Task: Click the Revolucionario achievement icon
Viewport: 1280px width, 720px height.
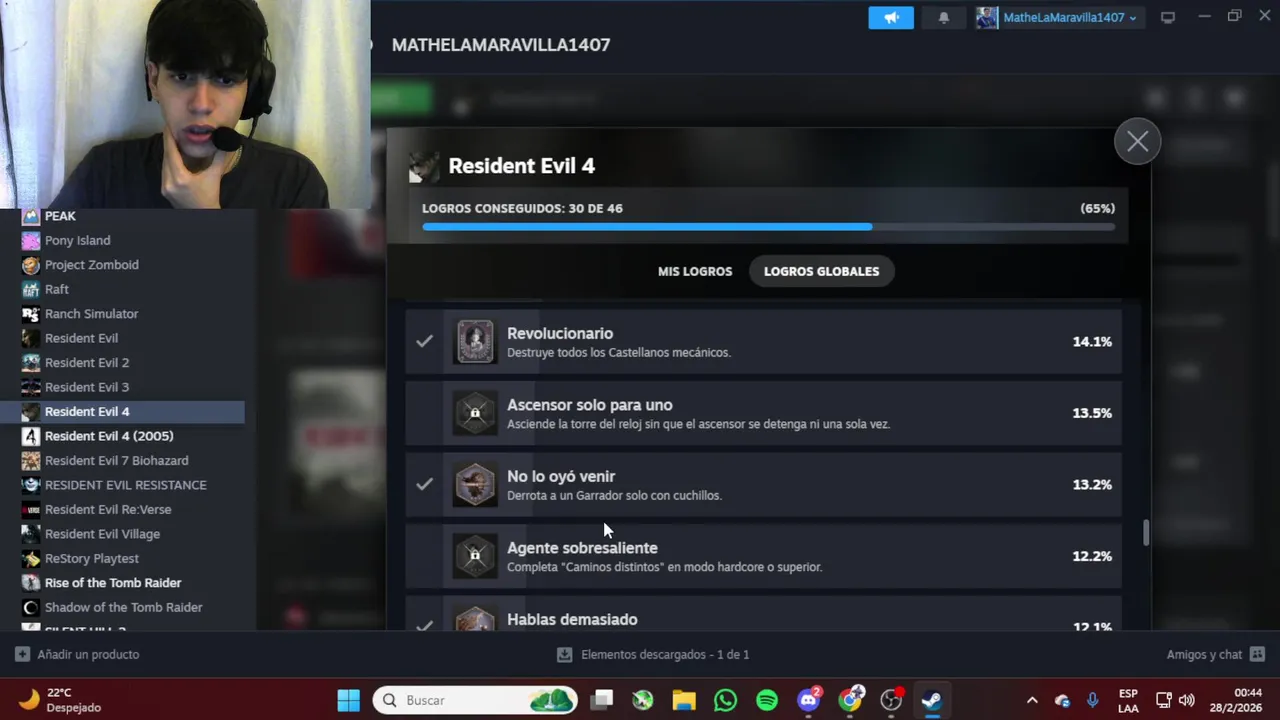Action: coord(475,342)
